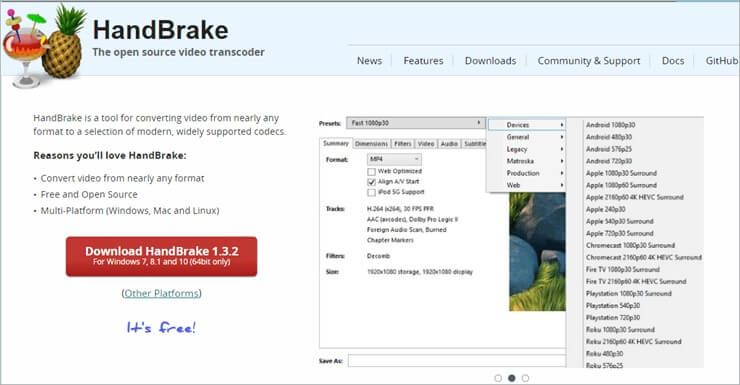Open the Presets Fast 1080p30 dropdown
Image resolution: width=740 pixels, height=385 pixels.
[x=416, y=123]
